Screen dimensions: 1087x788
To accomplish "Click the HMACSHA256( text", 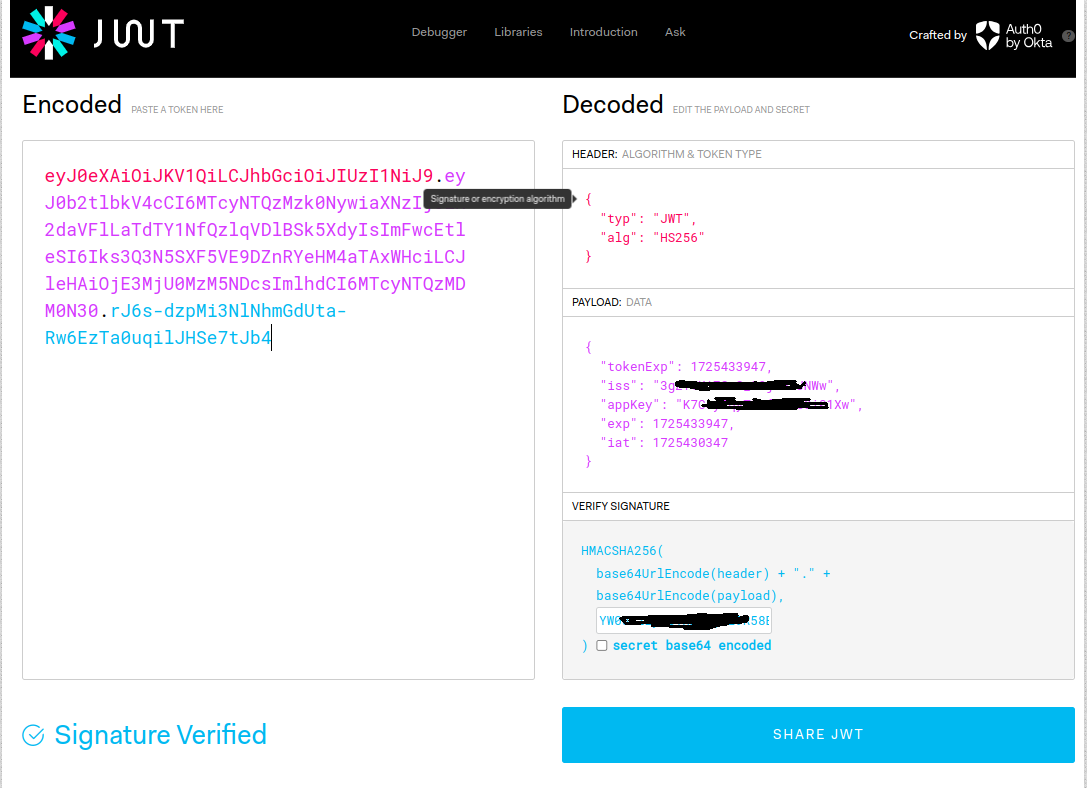I will 622,551.
